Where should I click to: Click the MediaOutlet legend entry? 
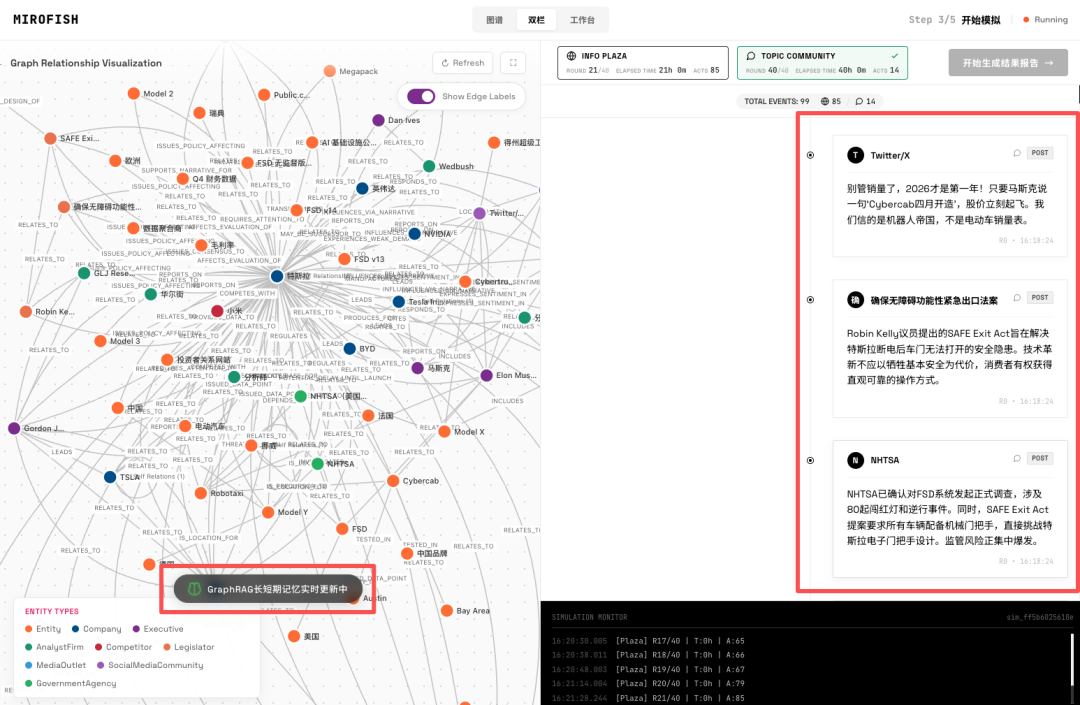pos(55,665)
